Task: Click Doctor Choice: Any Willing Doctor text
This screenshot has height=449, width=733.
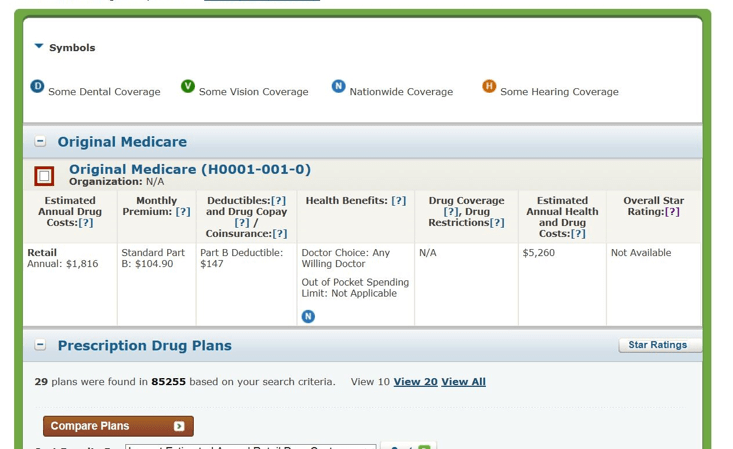Action: click(x=345, y=258)
